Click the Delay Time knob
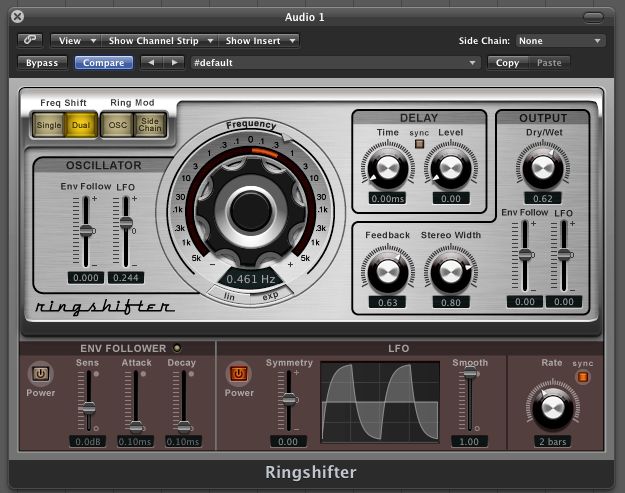 (387, 169)
